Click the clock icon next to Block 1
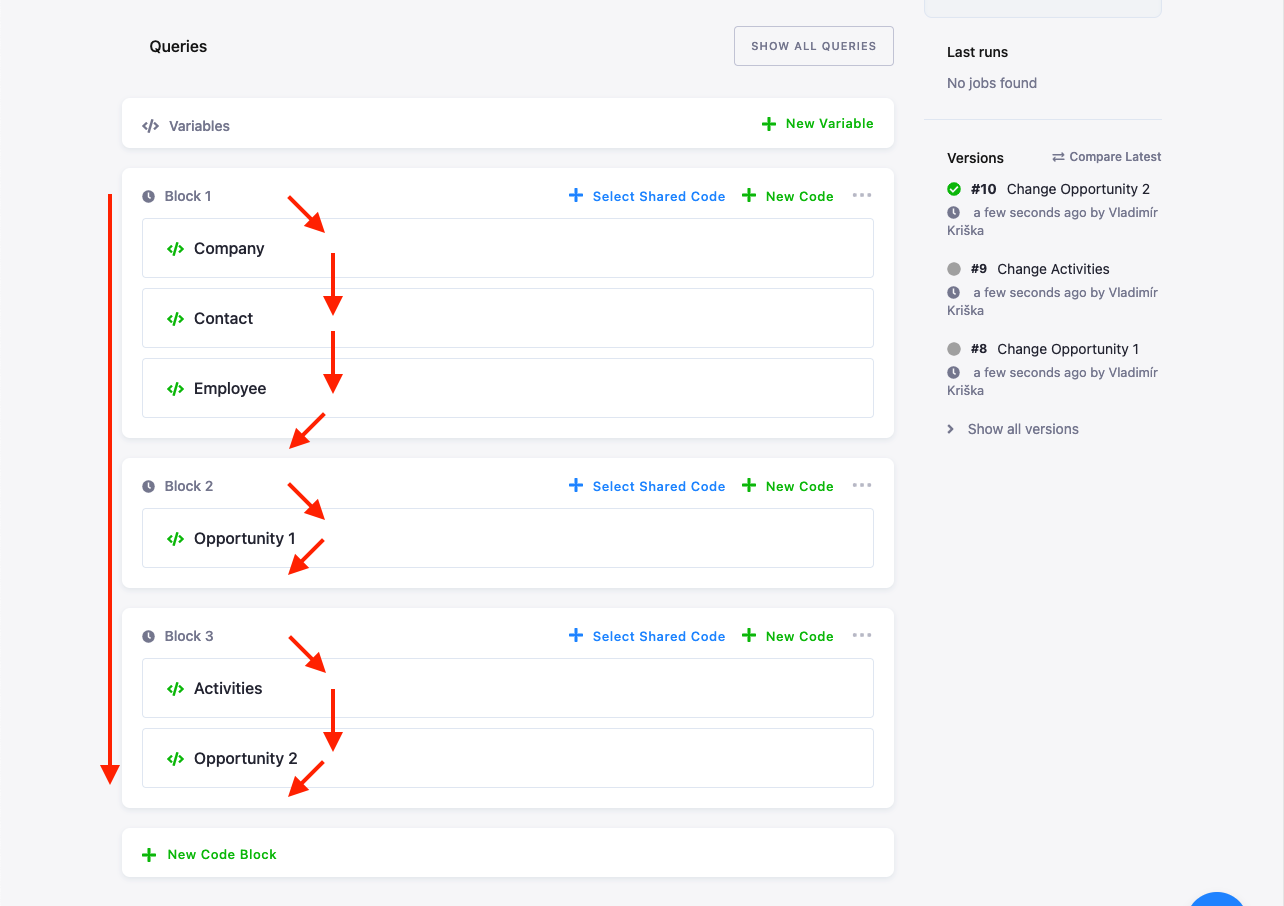1284x906 pixels. coord(149,197)
